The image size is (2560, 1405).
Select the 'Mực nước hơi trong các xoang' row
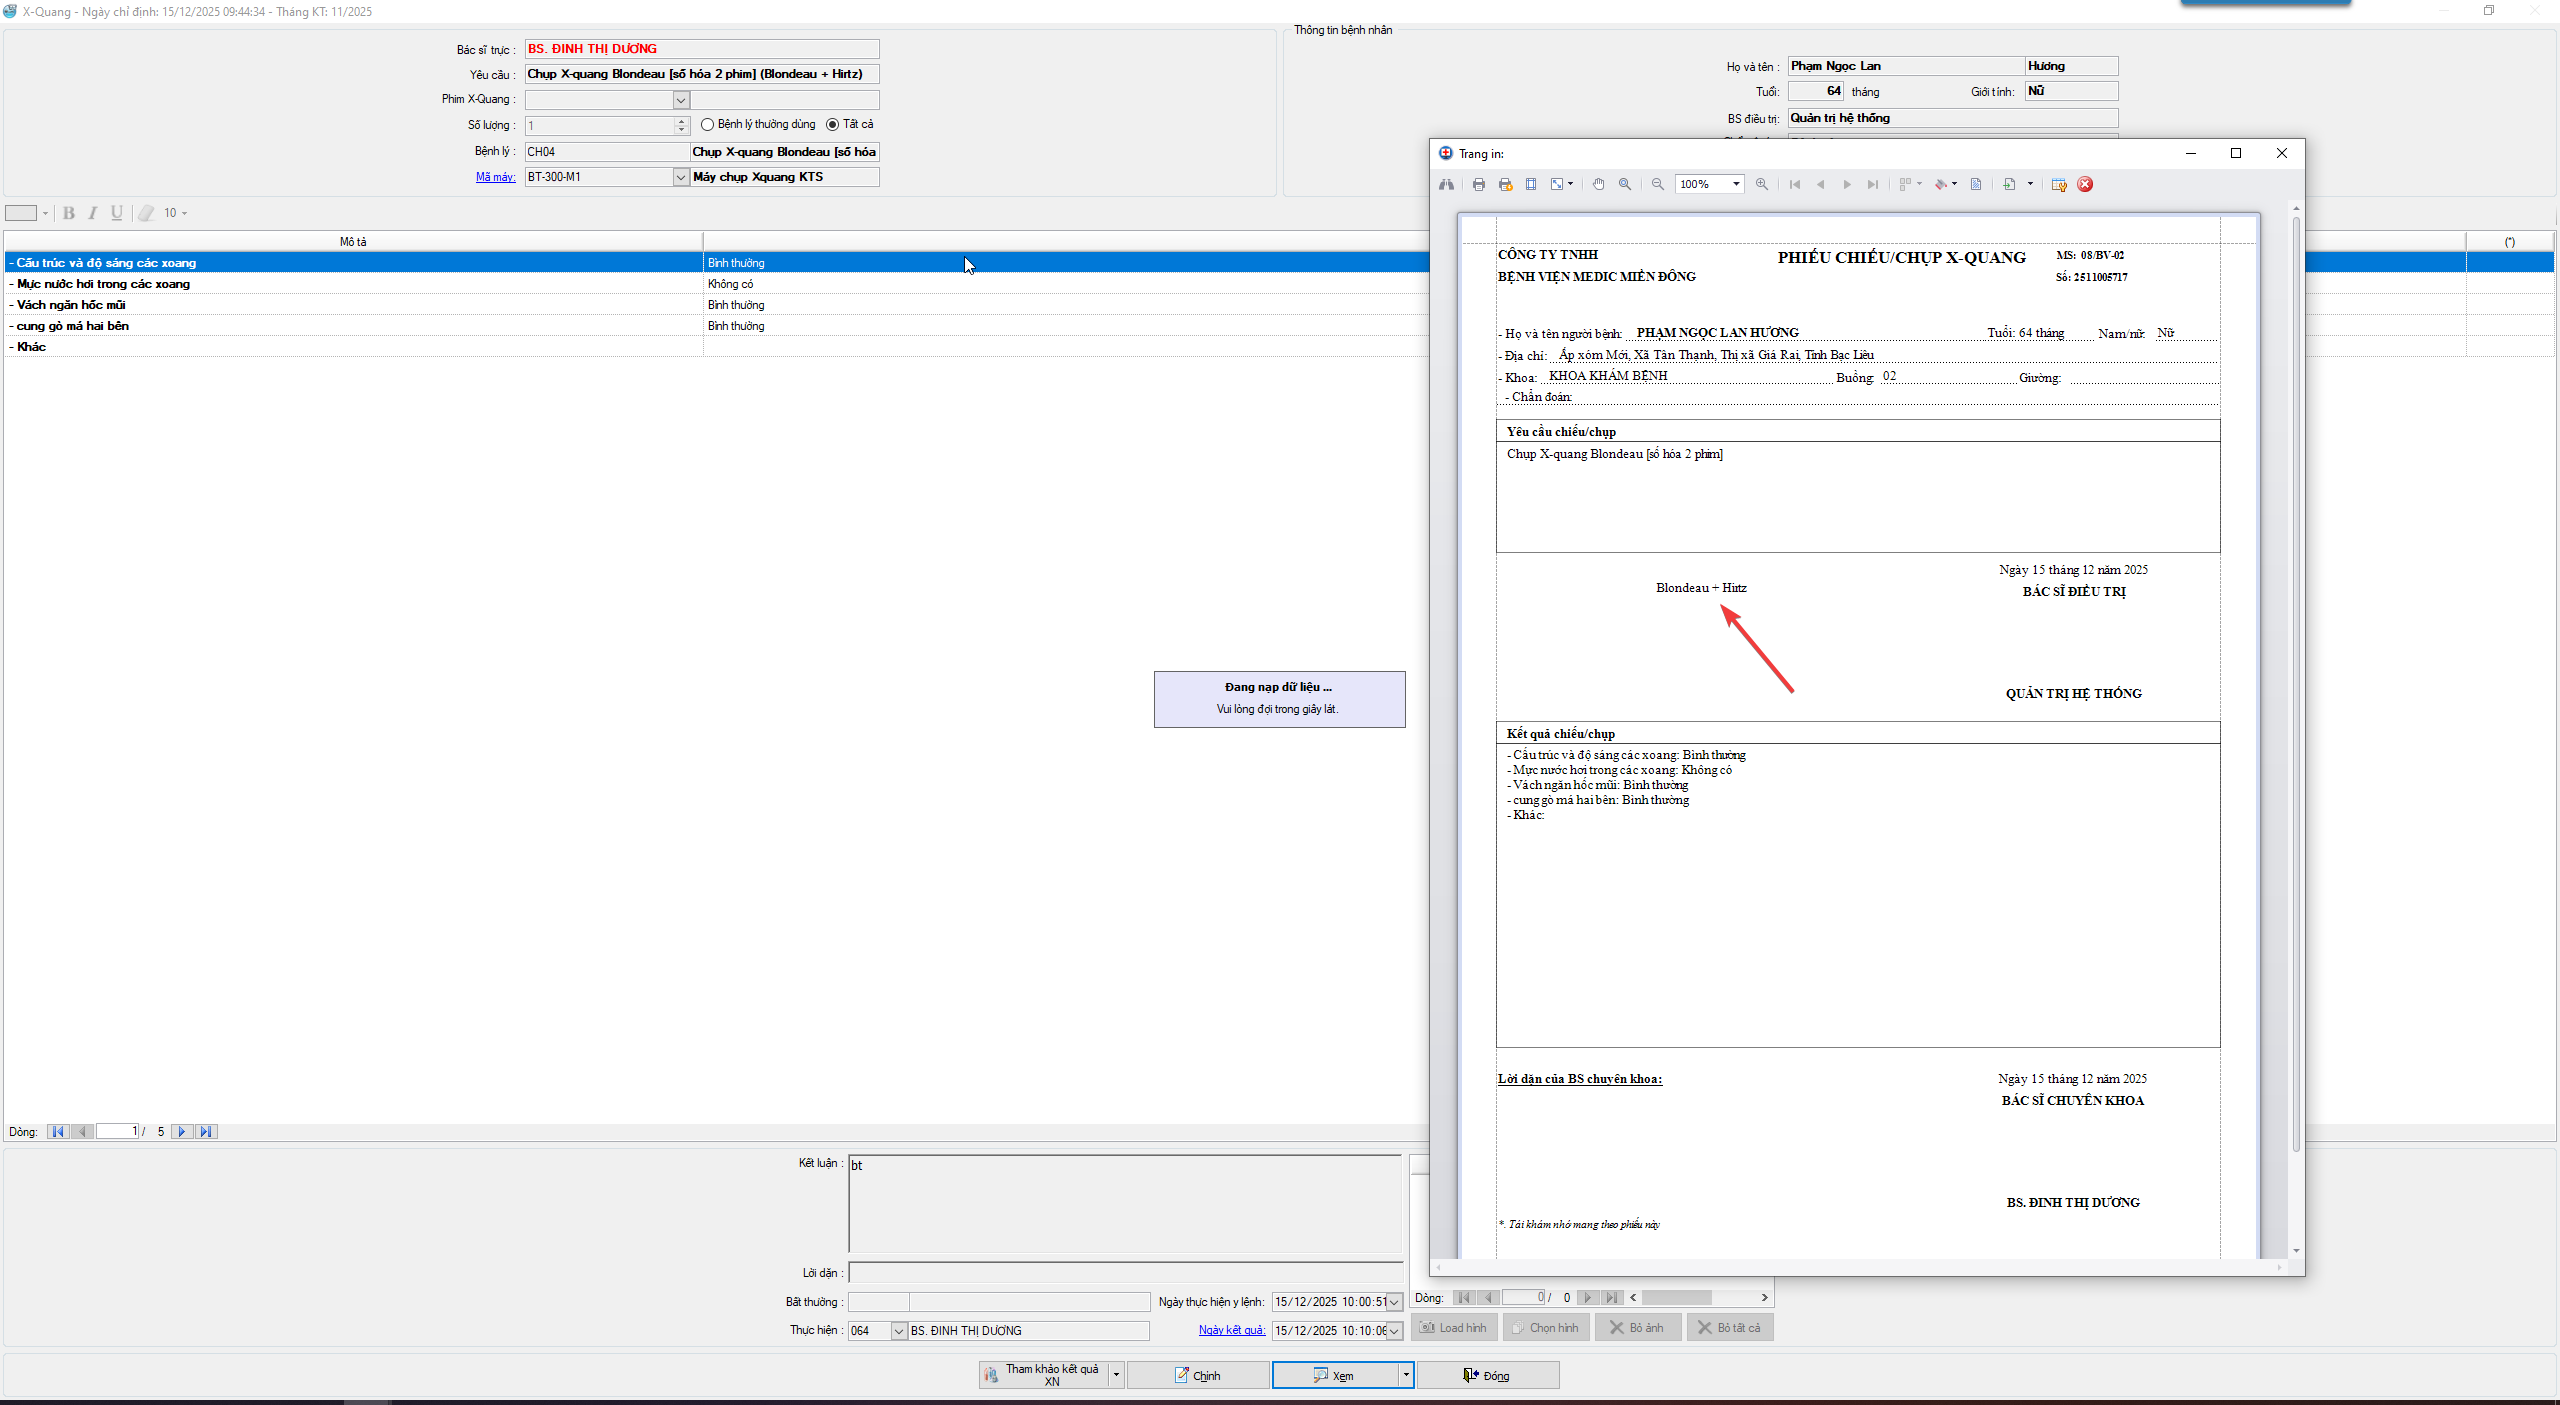(x=103, y=284)
